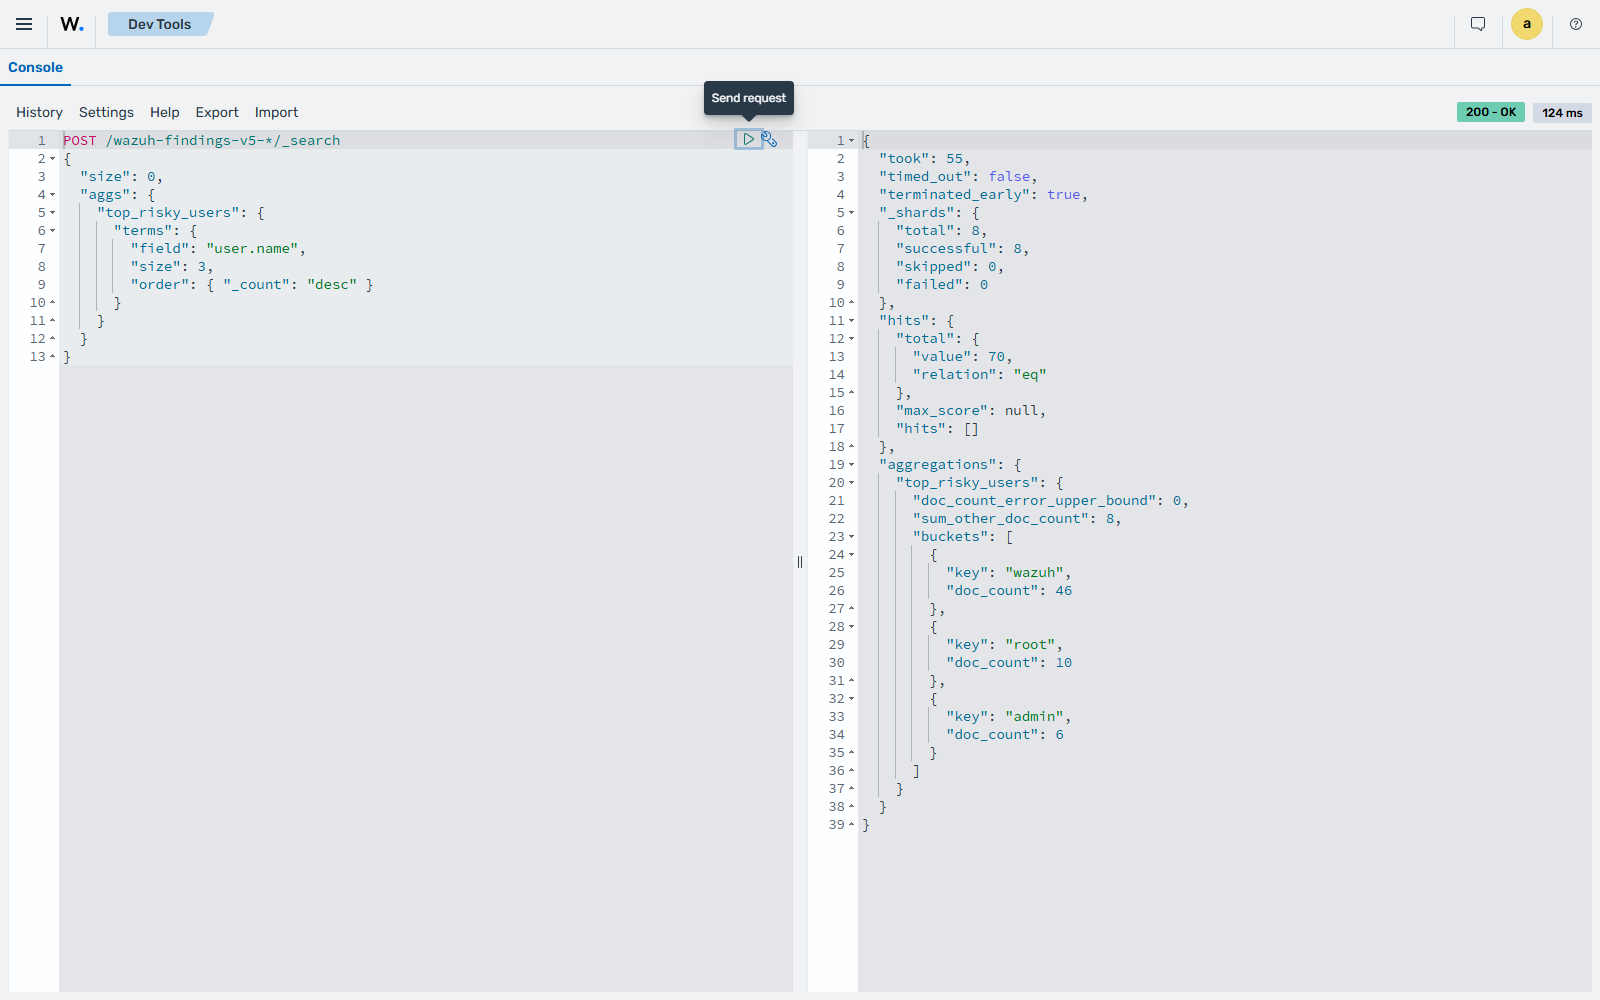Click the 124 ms response time badge

[1562, 113]
